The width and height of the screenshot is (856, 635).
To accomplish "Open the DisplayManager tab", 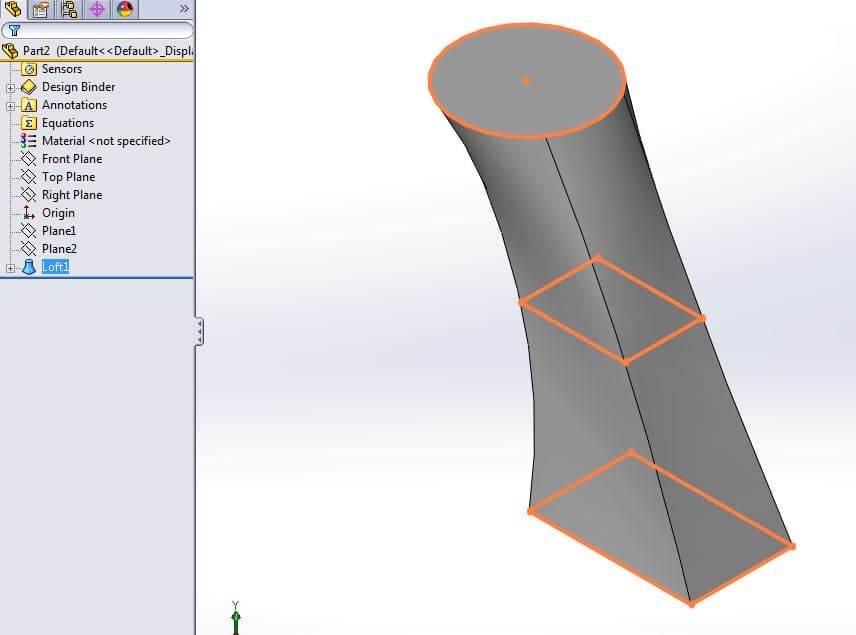I will [x=124, y=9].
